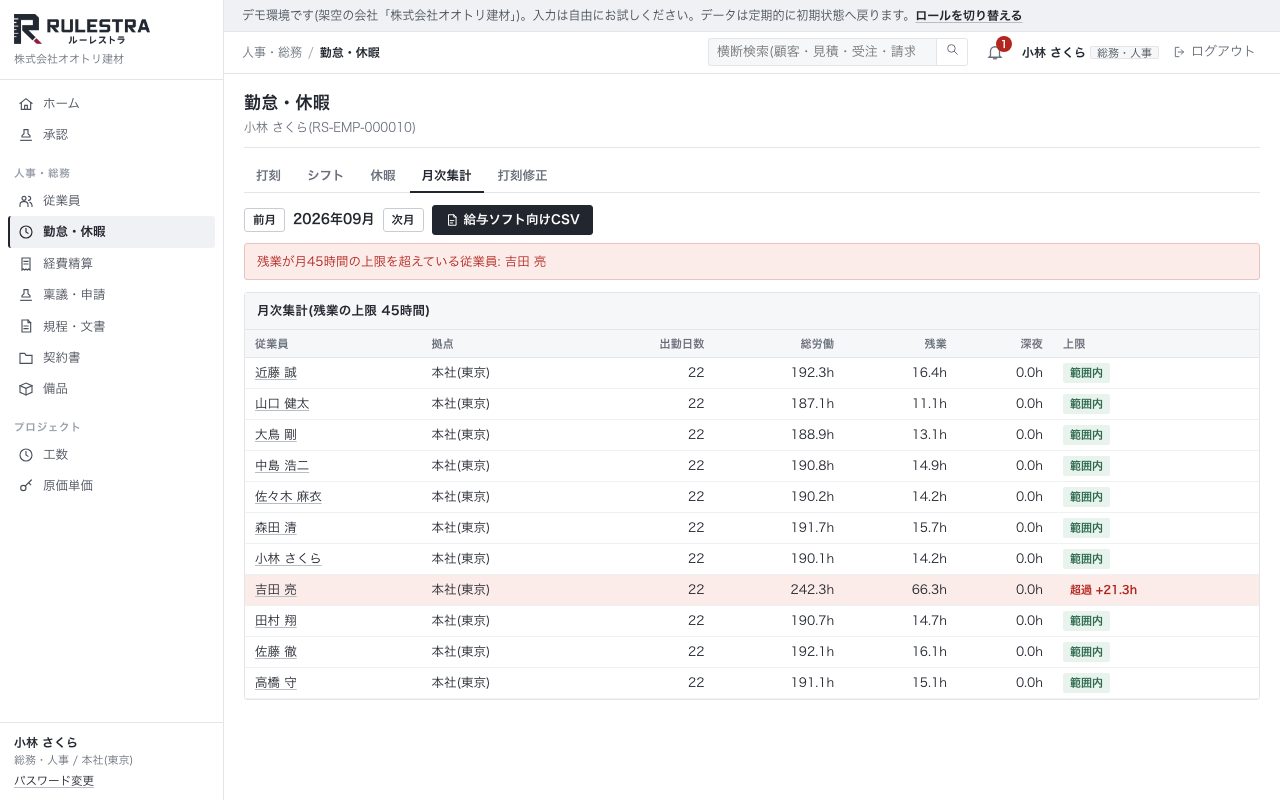
Task: Open employee 佐藤 徹
Action: (276, 652)
